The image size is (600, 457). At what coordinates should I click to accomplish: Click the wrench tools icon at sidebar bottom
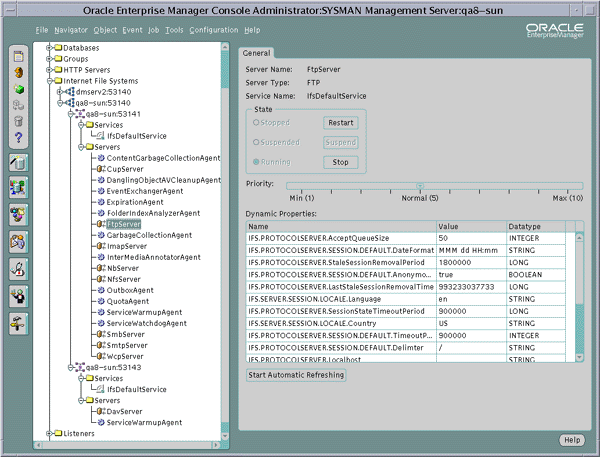click(18, 324)
